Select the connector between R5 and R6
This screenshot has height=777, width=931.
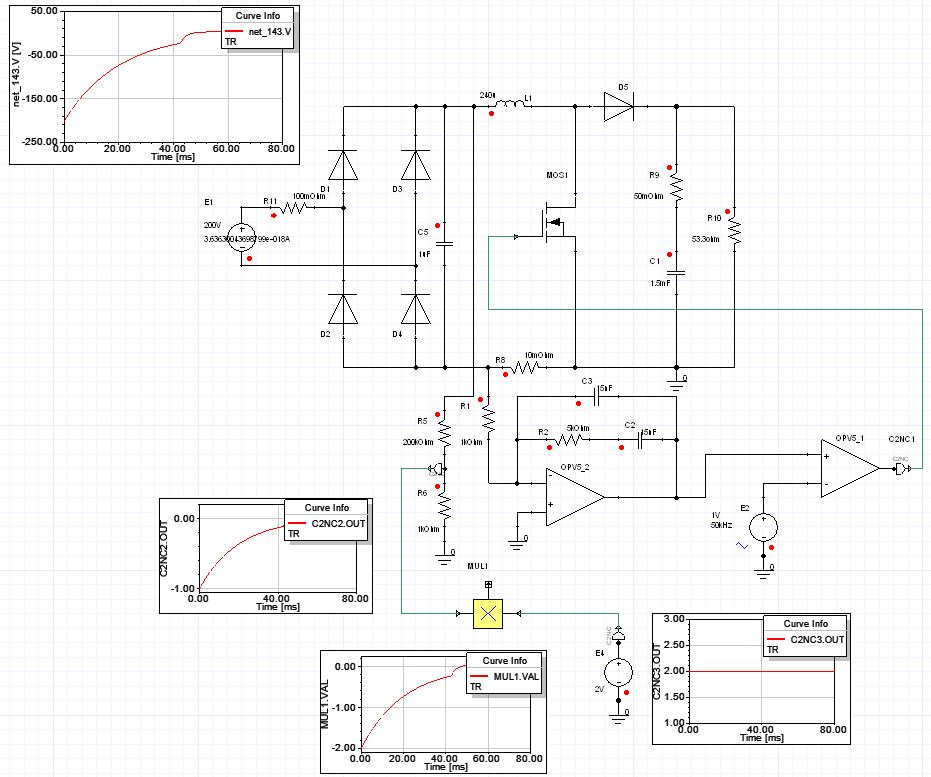(436, 469)
